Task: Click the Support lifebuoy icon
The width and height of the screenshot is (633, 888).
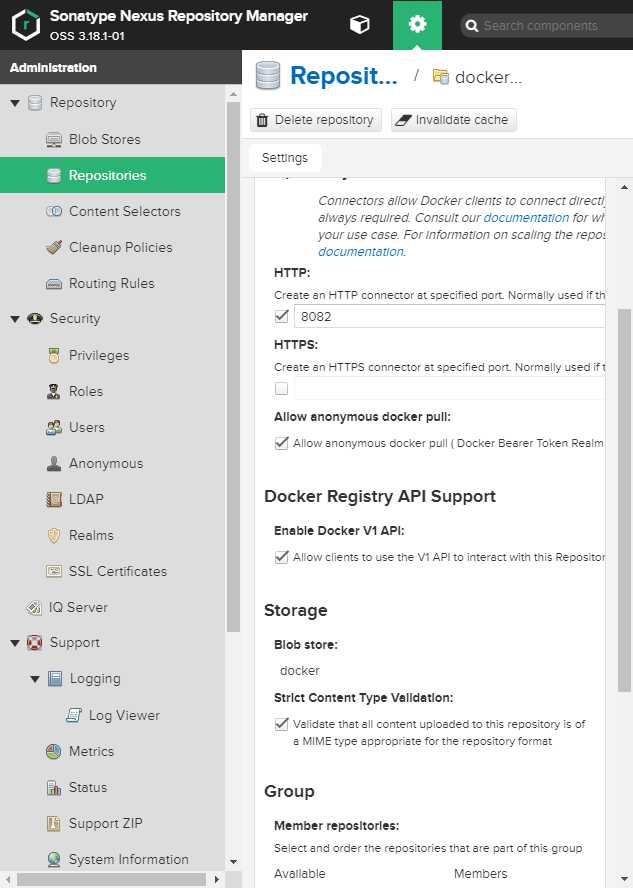Action: (35, 643)
